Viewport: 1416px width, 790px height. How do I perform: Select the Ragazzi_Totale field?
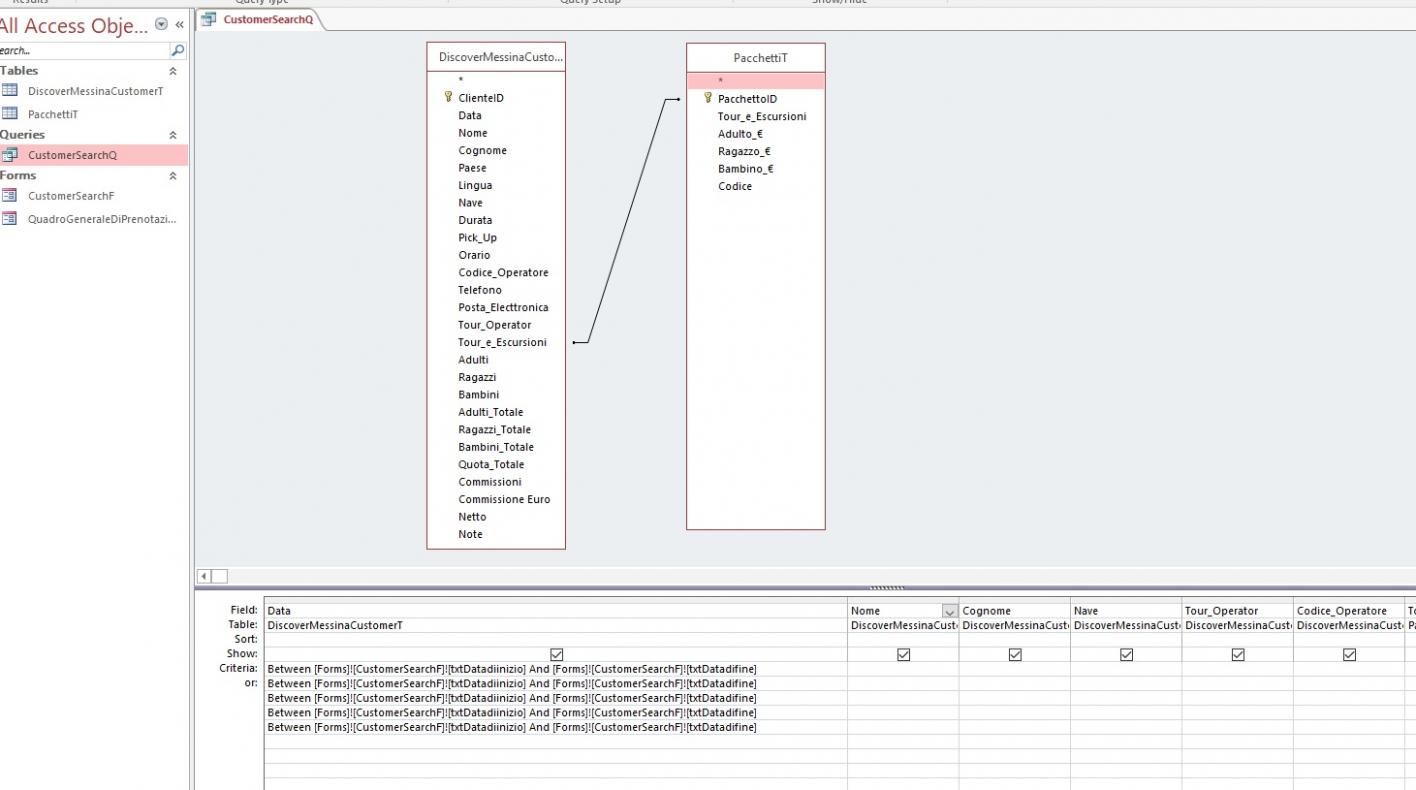coord(494,430)
